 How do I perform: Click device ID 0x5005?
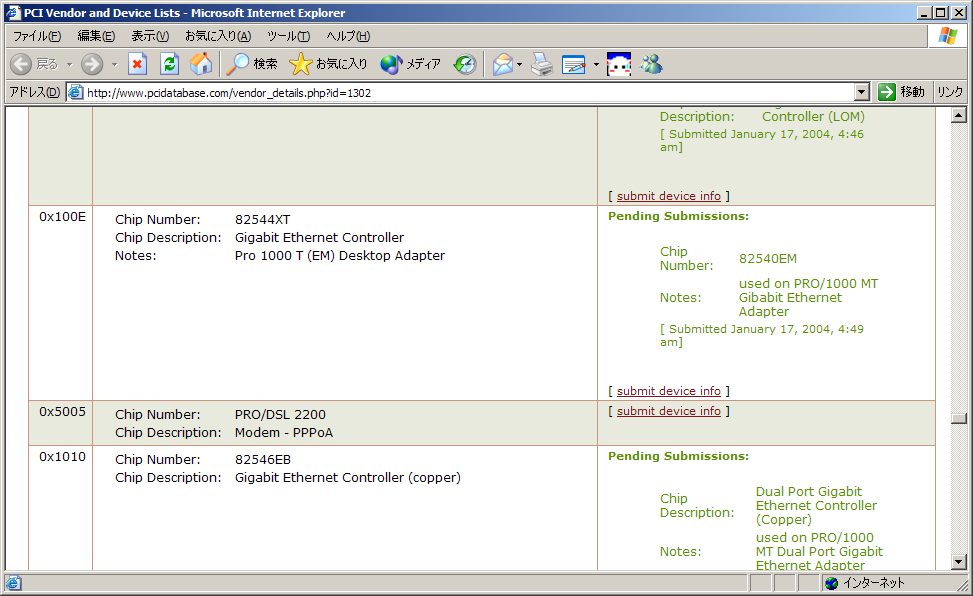(x=63, y=412)
